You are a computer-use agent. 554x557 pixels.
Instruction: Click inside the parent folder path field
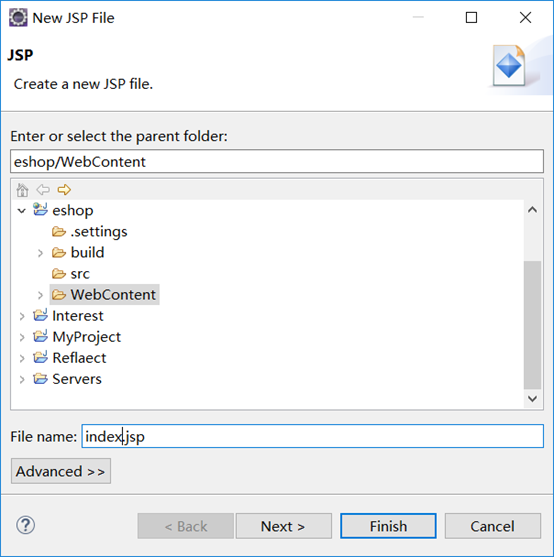277,162
